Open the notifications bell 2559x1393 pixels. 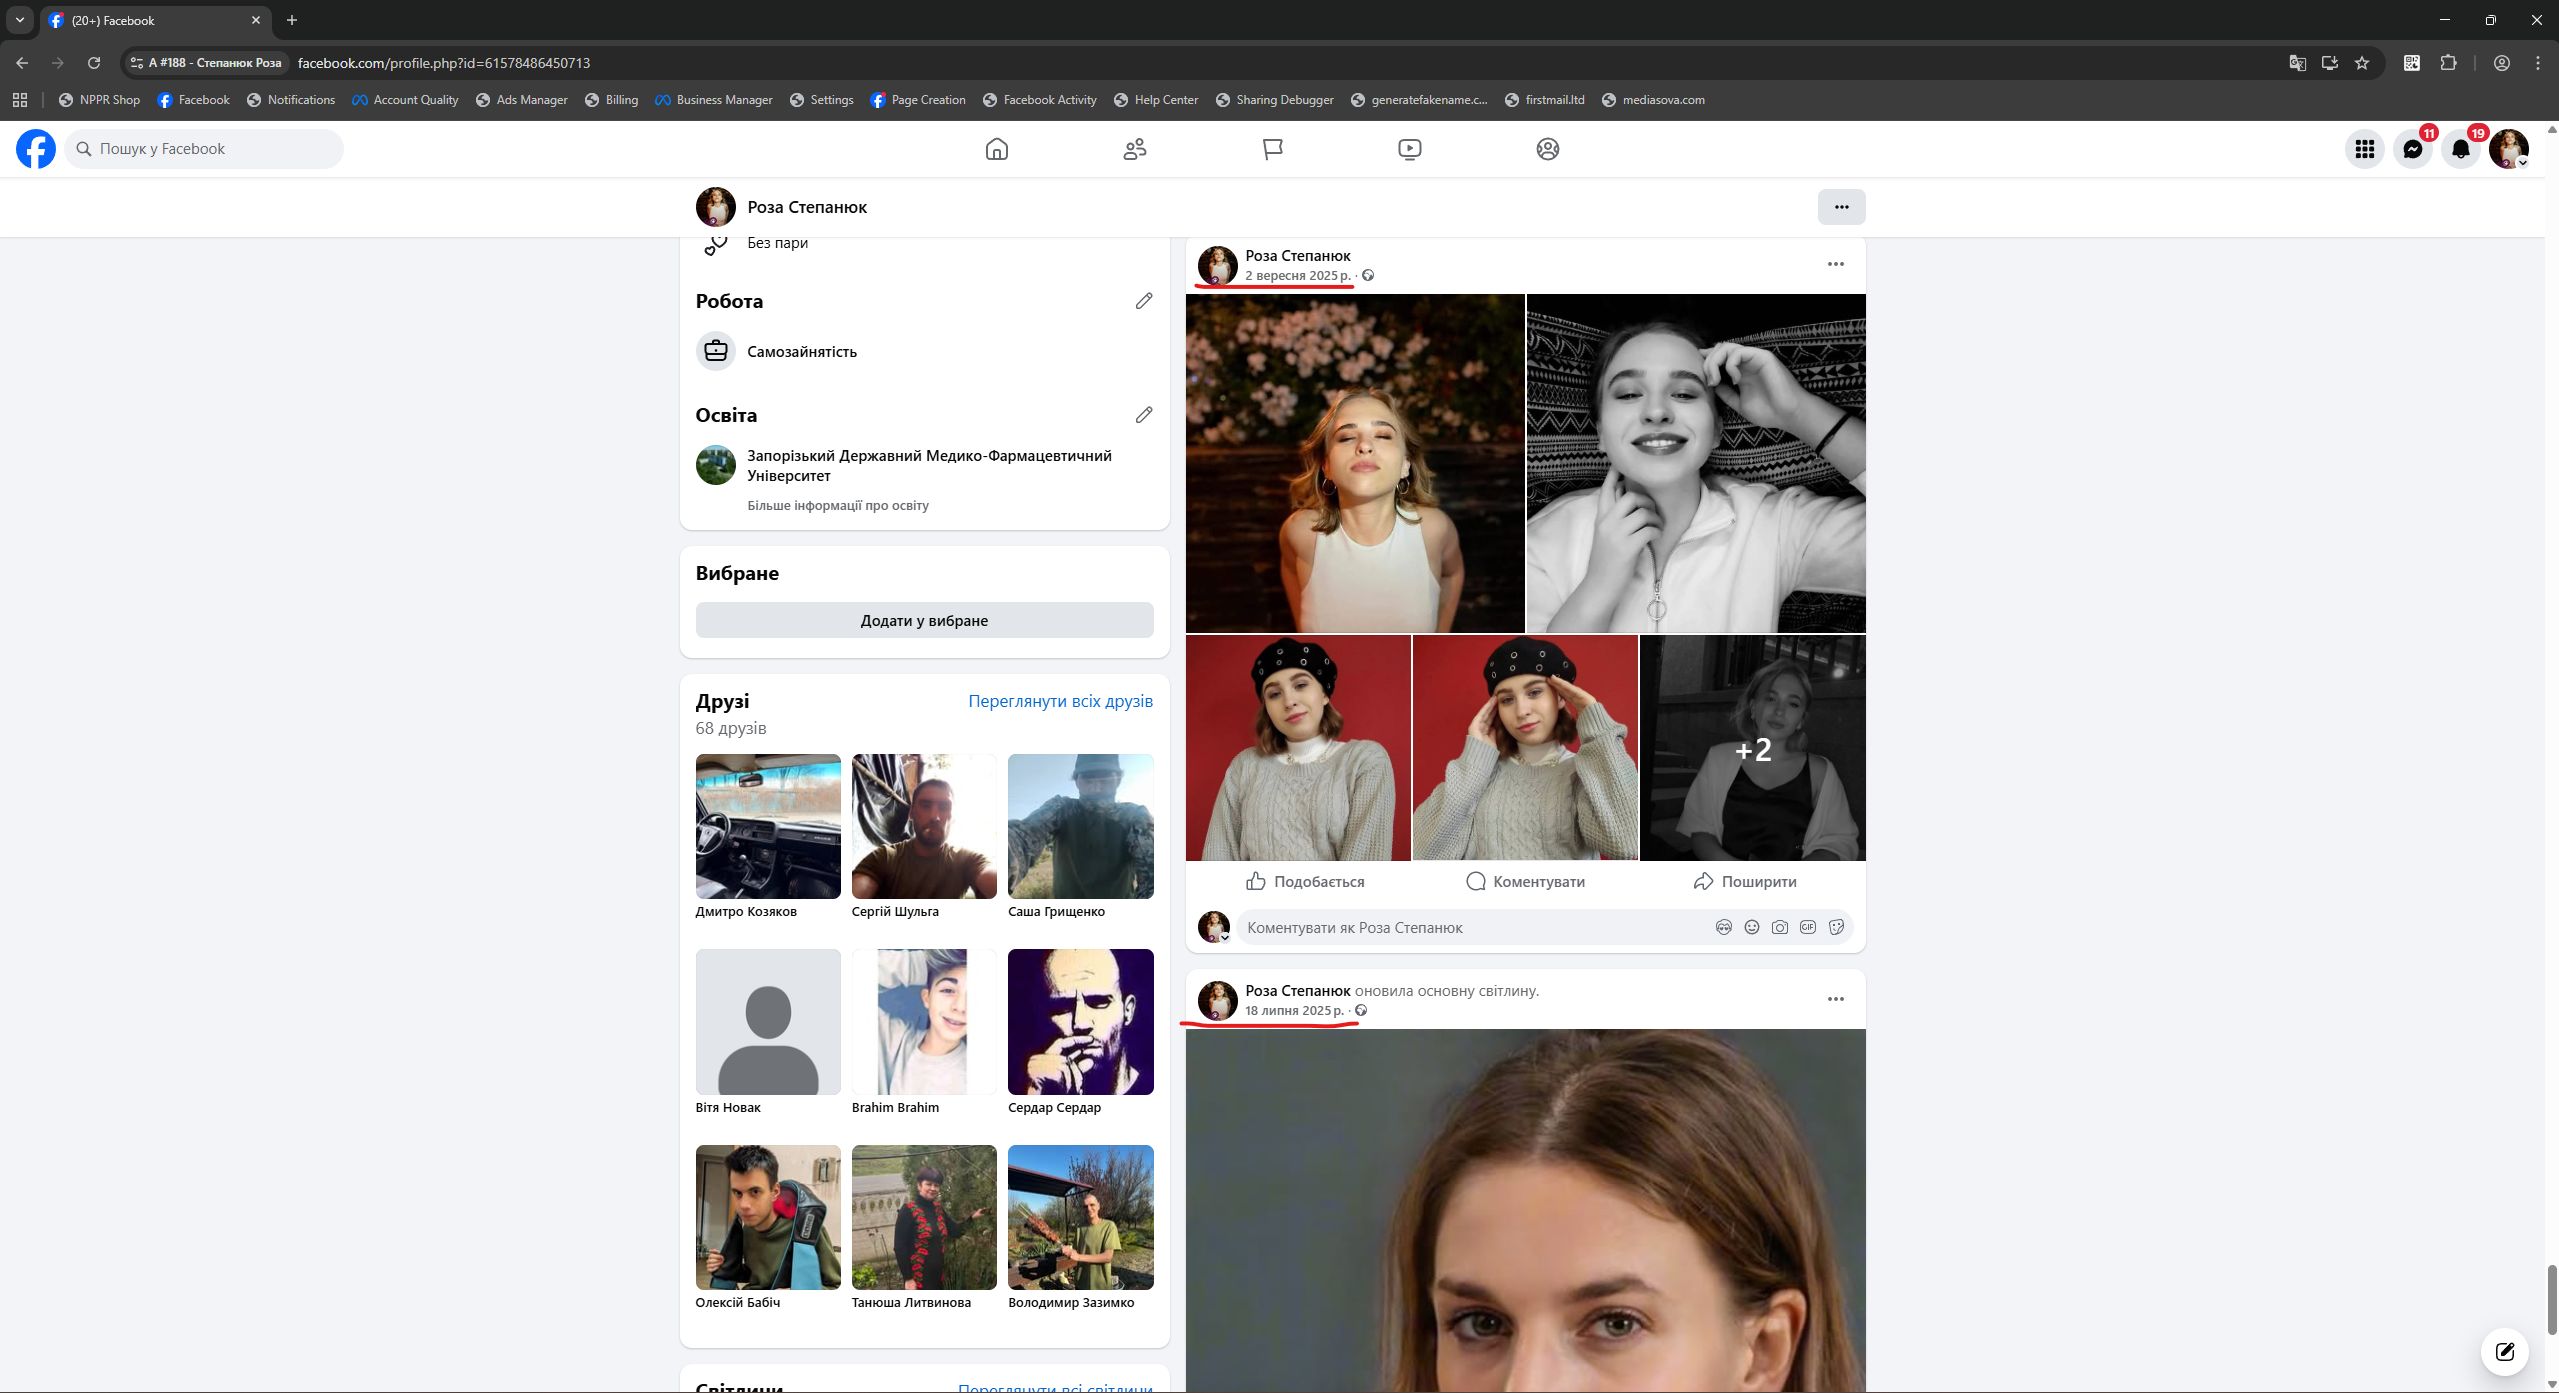[x=2460, y=149]
